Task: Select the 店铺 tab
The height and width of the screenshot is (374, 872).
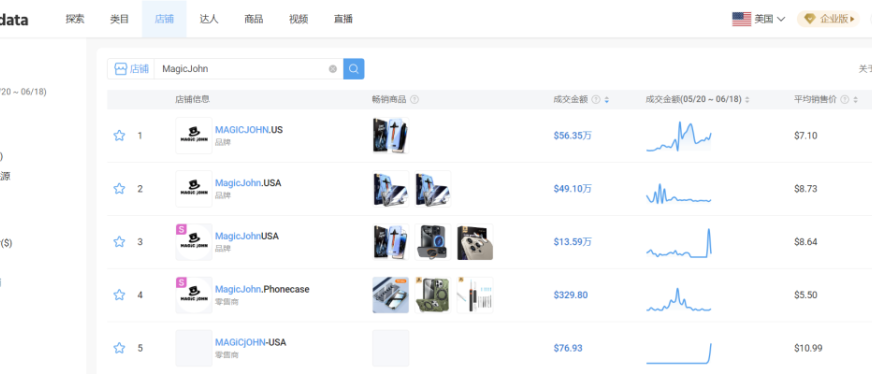Action: point(164,19)
